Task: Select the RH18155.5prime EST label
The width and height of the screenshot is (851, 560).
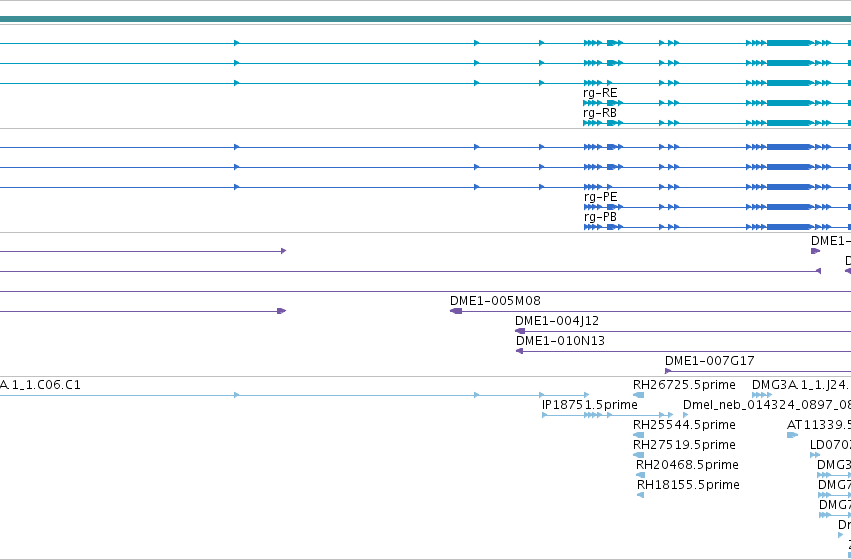Action: [688, 485]
